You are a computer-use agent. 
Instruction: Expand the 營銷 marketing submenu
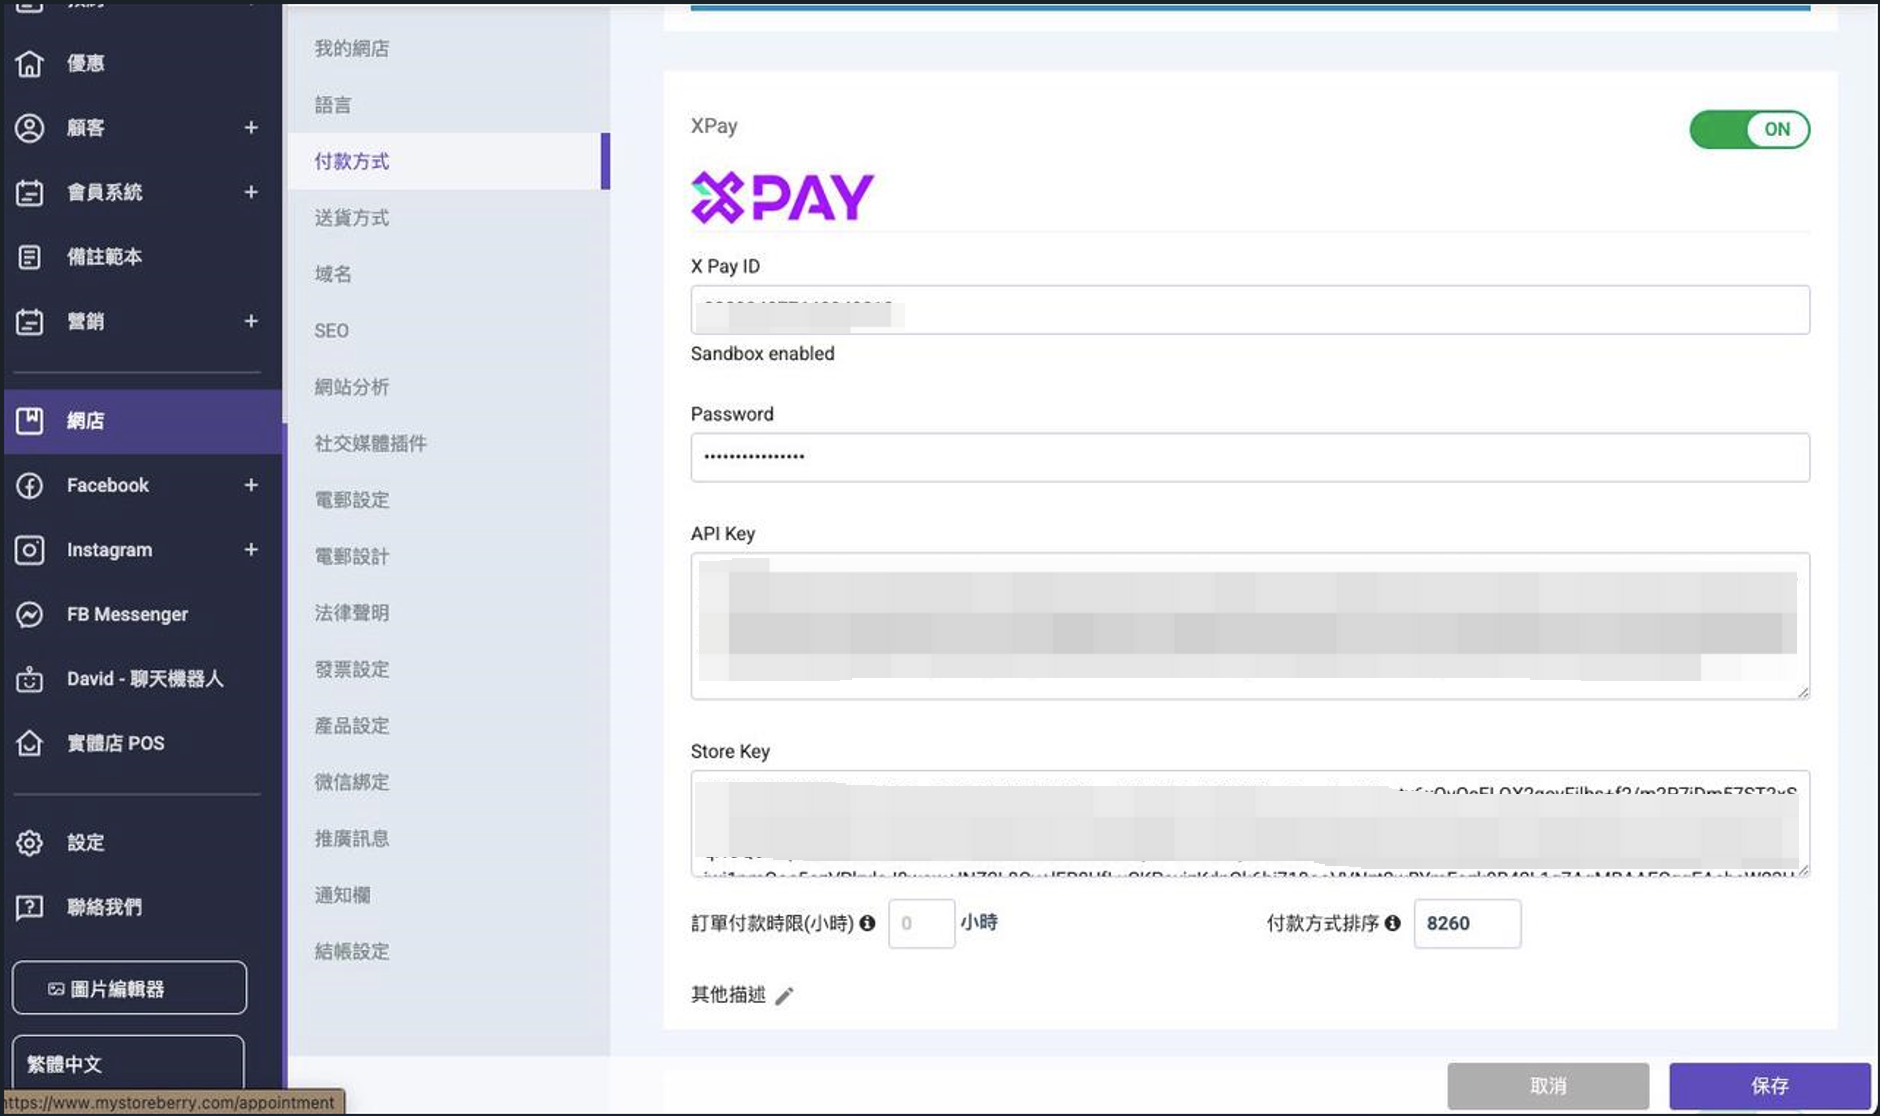(x=252, y=321)
